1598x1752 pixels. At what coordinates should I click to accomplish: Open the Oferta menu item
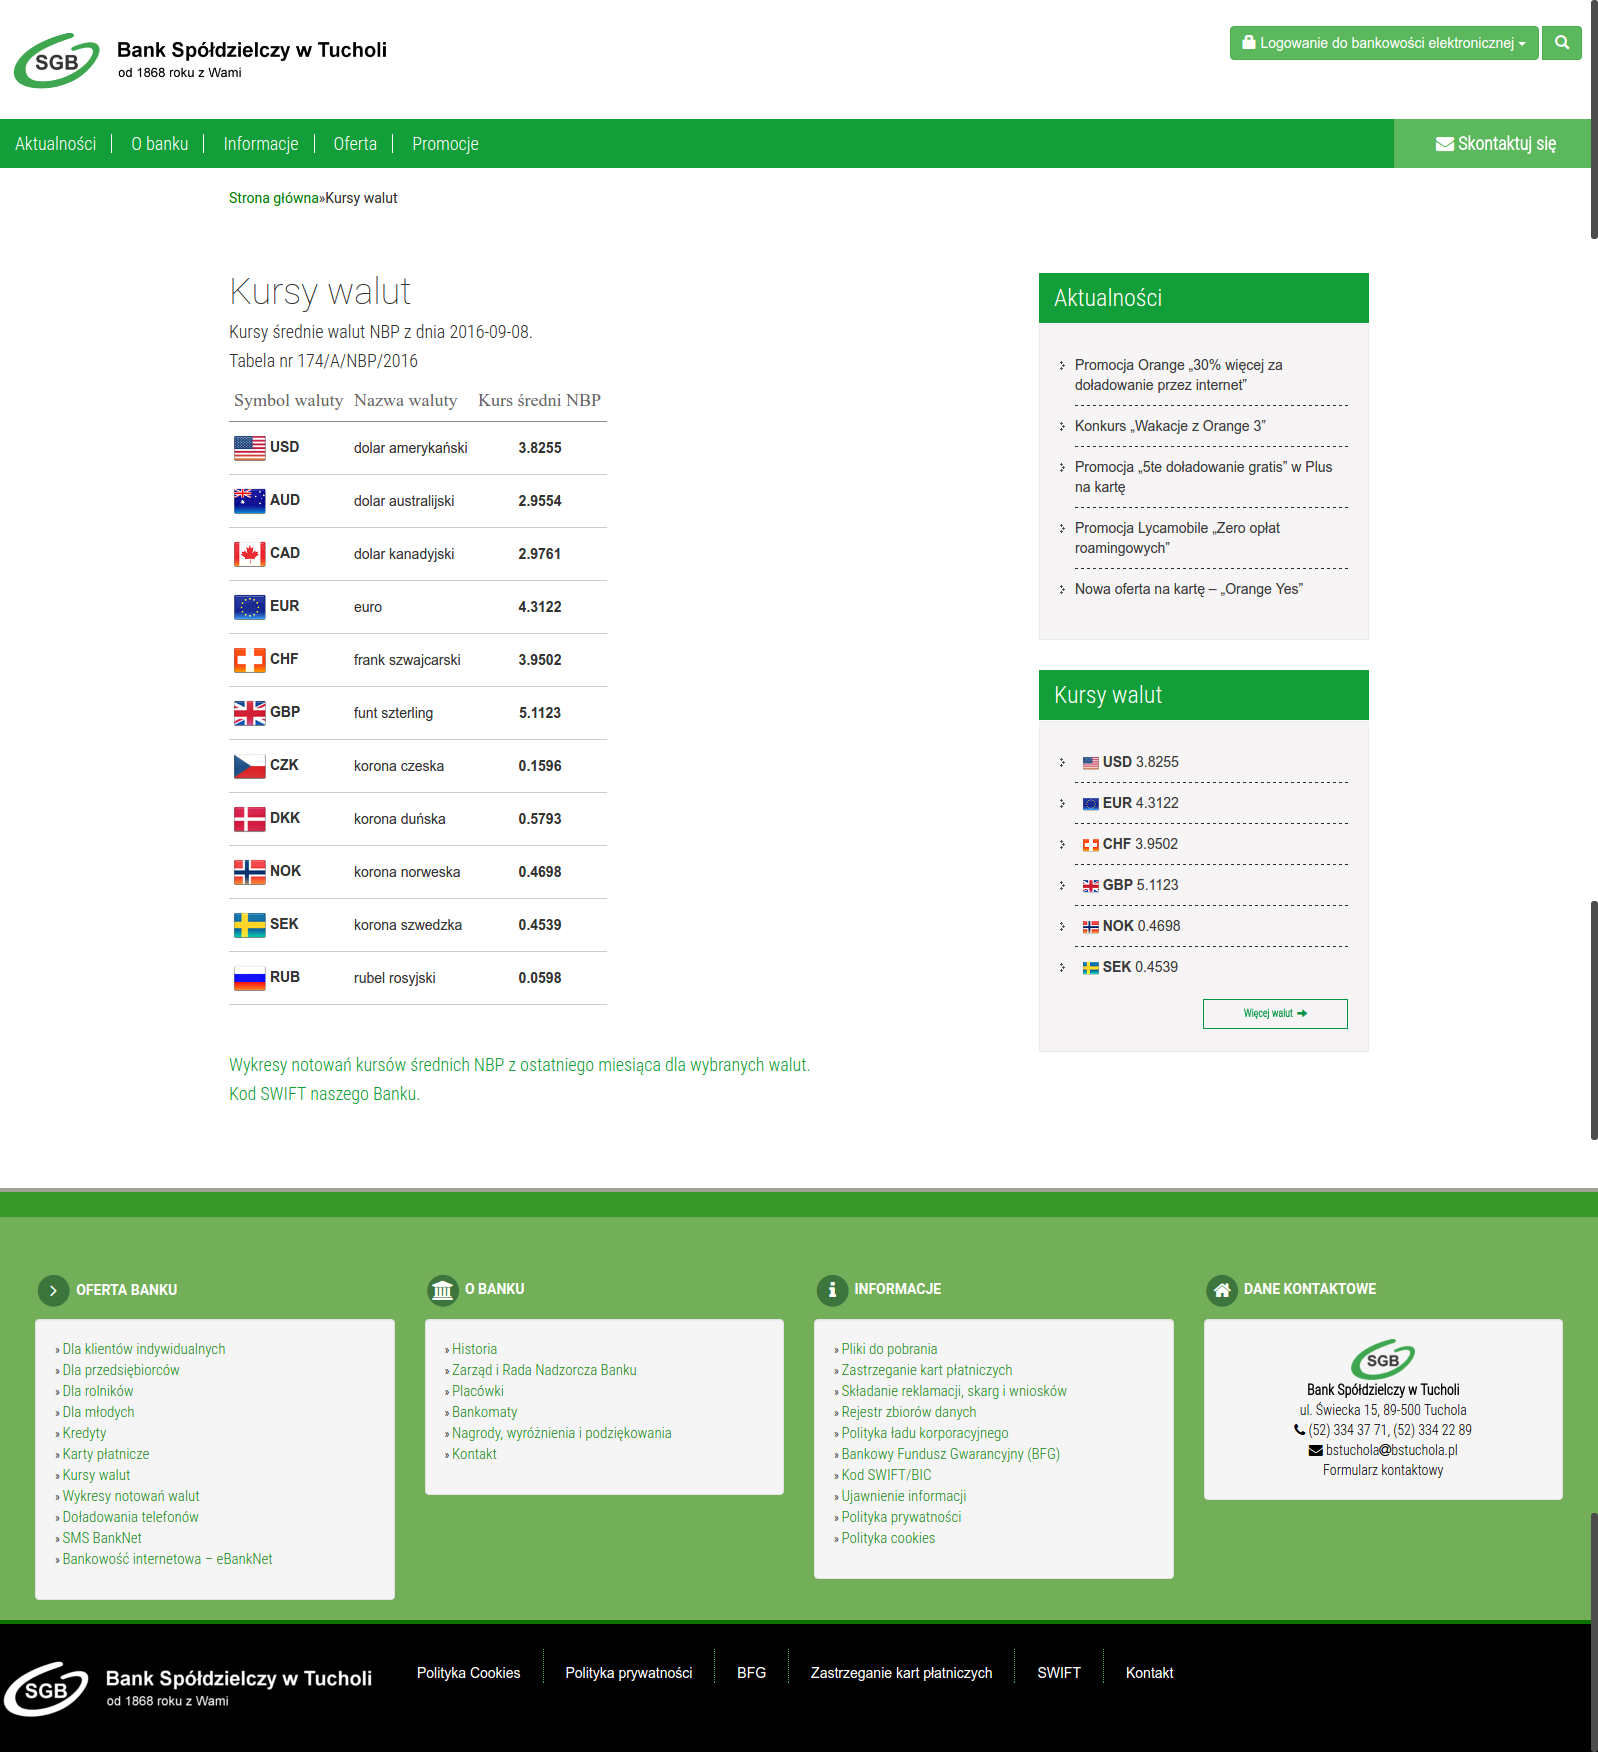pos(355,144)
